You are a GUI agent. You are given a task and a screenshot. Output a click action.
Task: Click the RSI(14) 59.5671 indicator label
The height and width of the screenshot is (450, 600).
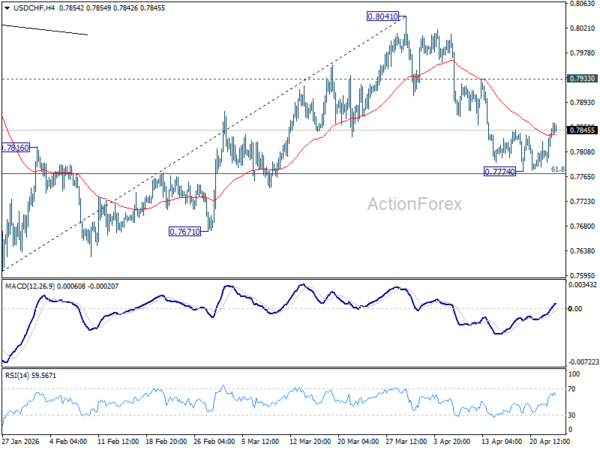[x=30, y=376]
